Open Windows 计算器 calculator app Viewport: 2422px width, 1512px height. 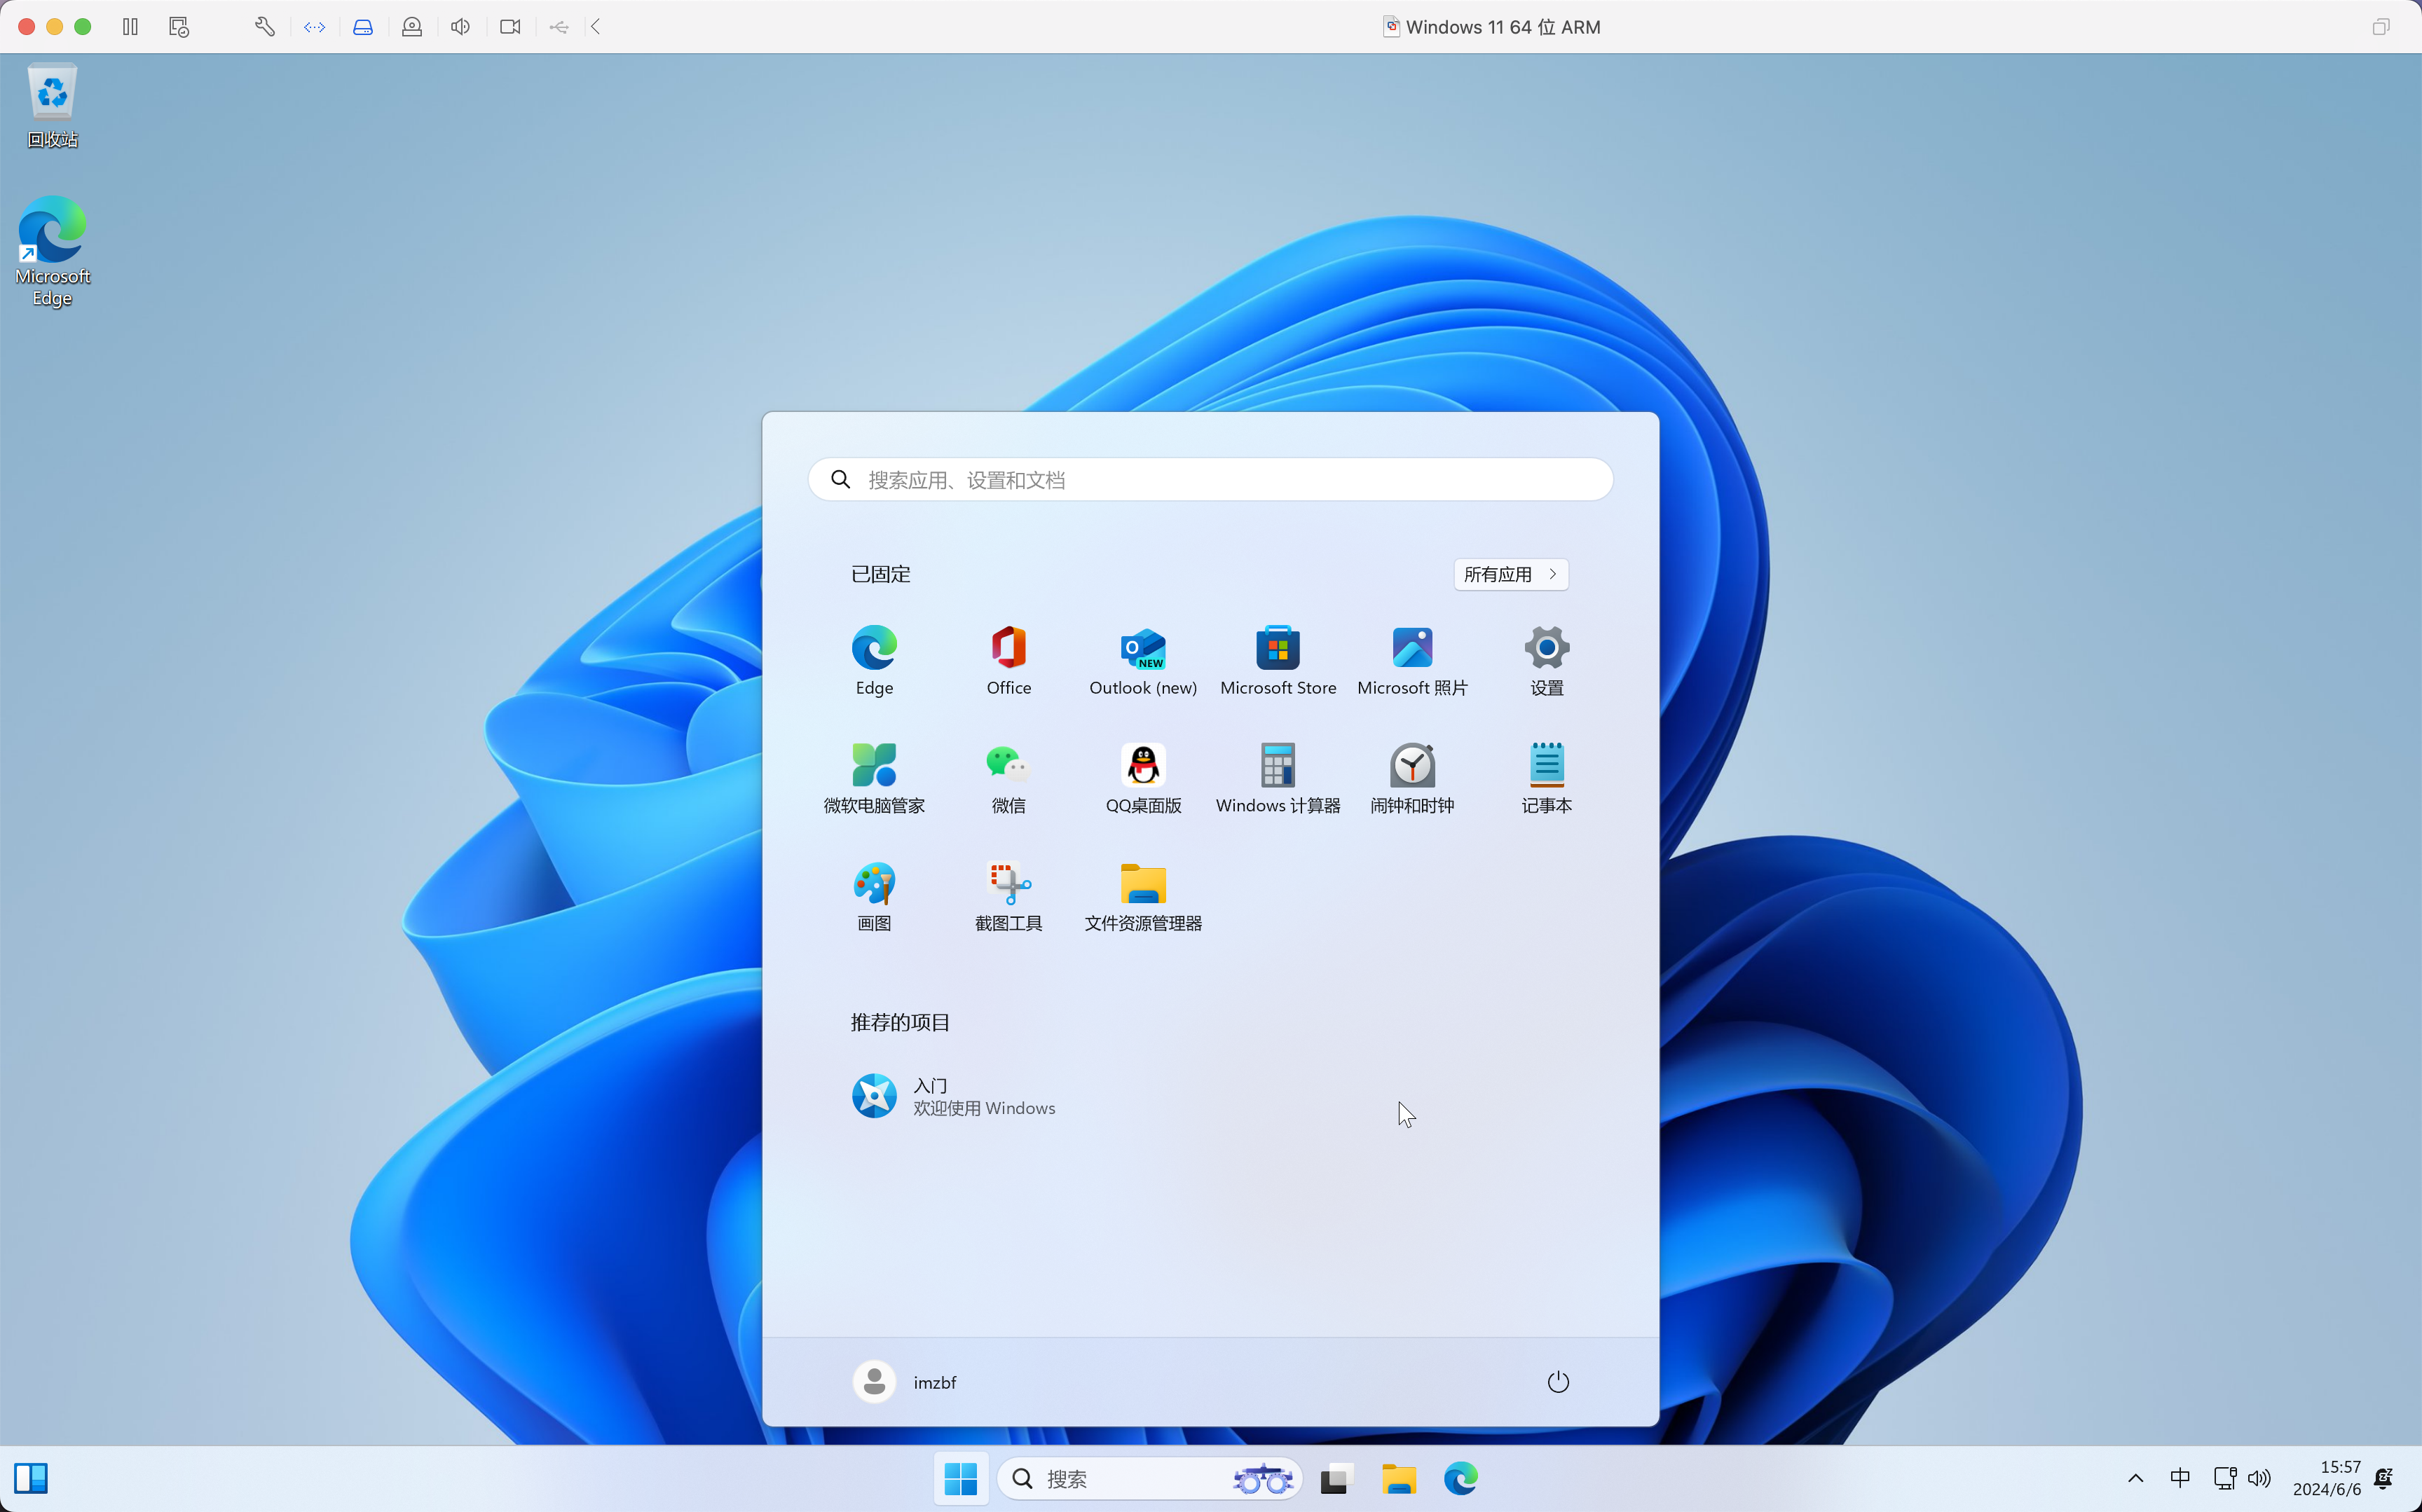pos(1277,778)
